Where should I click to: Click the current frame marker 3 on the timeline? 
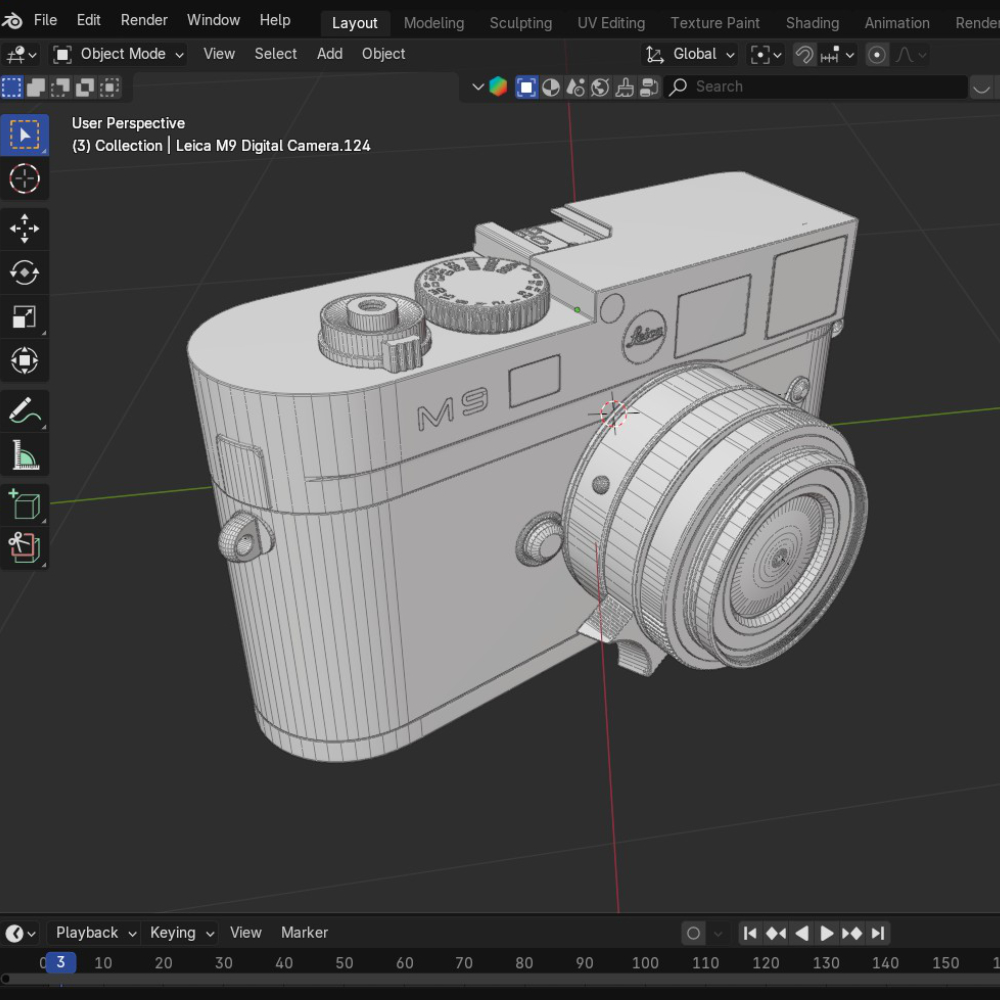coord(60,962)
